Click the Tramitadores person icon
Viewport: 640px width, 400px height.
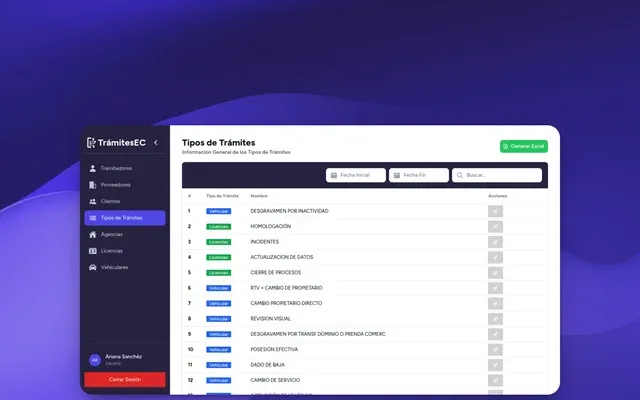click(x=93, y=168)
